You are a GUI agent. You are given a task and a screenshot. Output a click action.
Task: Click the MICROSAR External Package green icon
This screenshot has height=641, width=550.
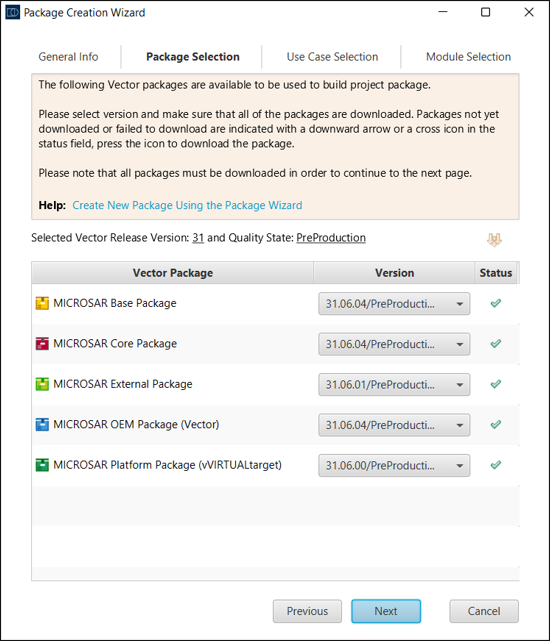[42, 384]
